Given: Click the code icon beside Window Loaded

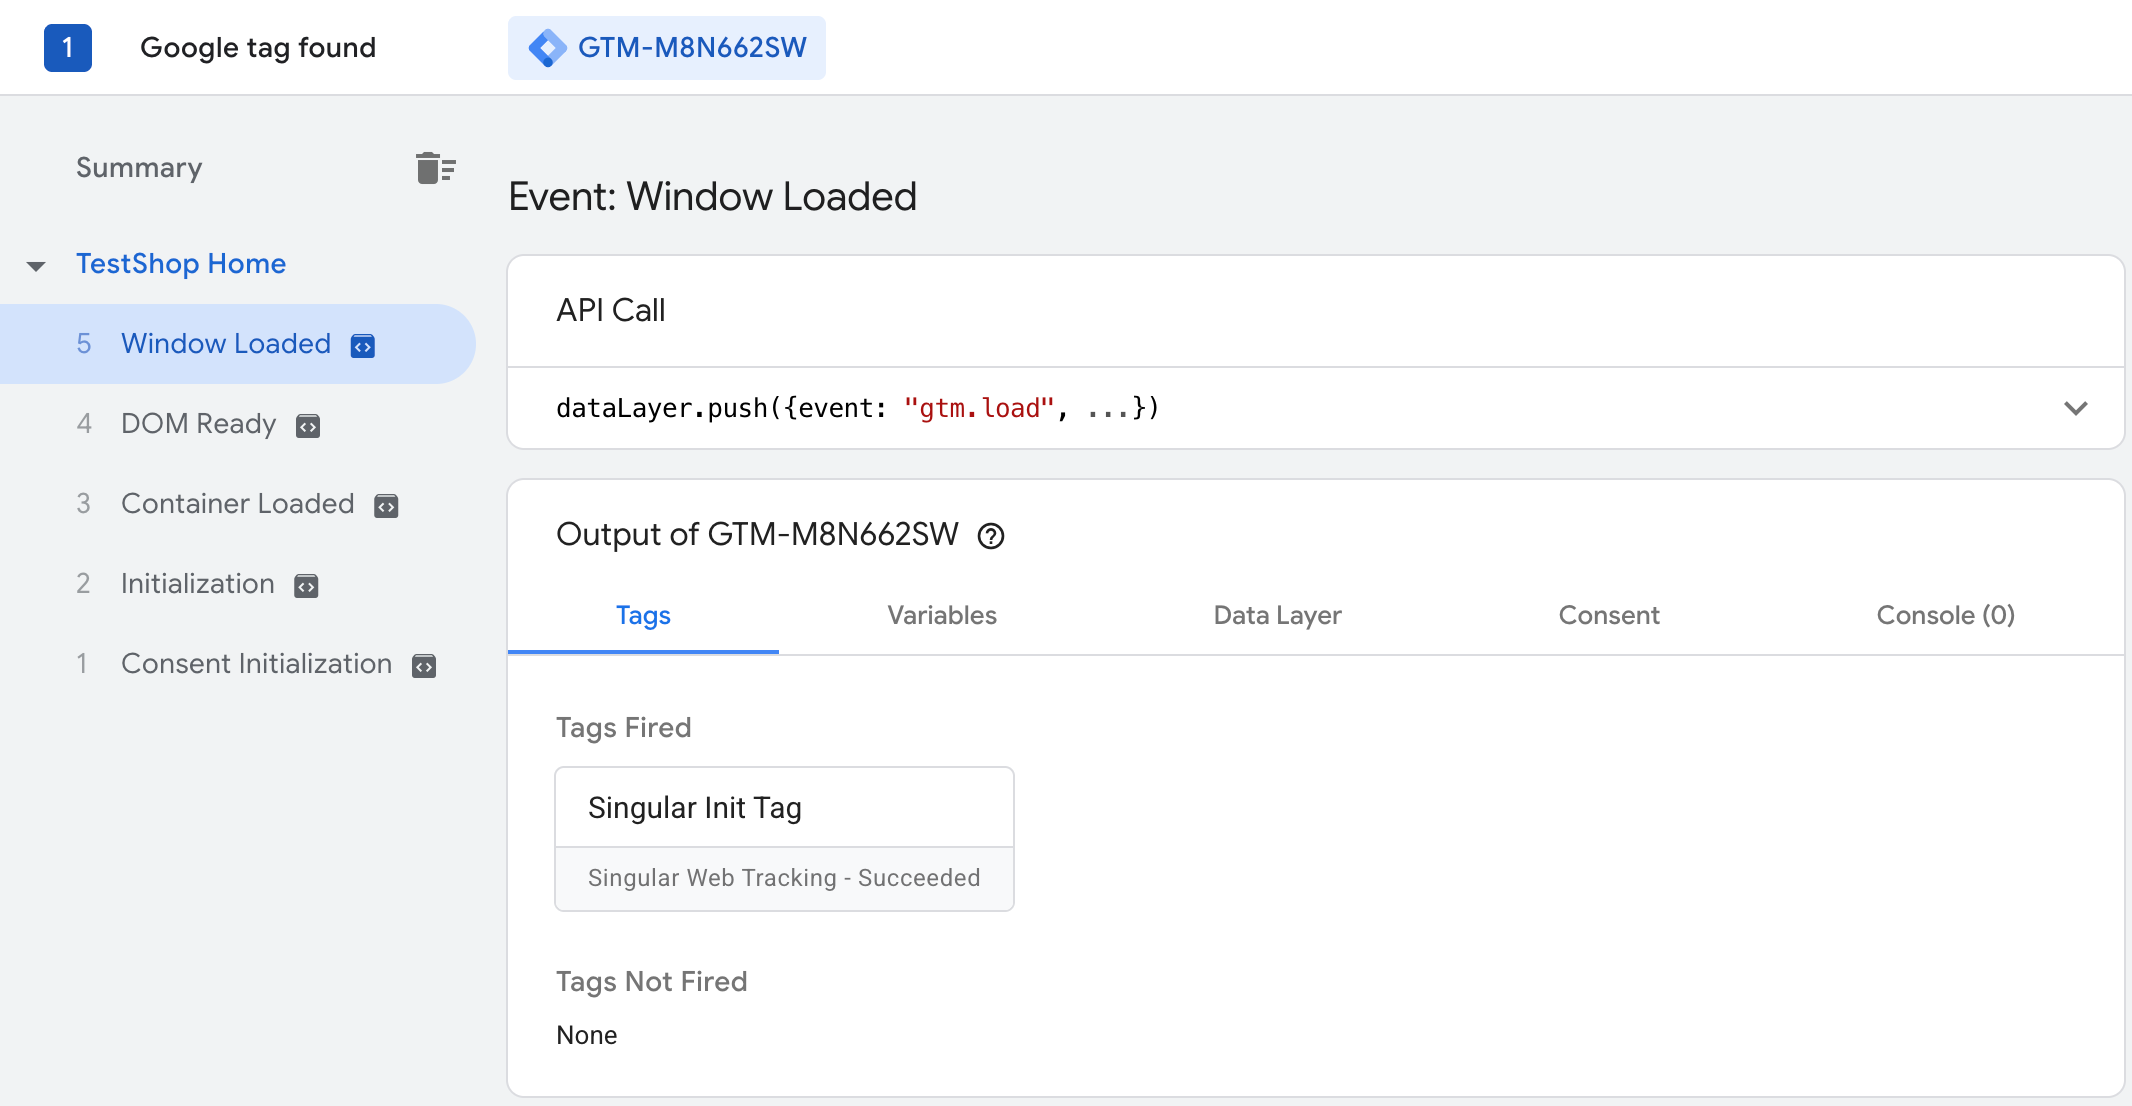Looking at the screenshot, I should (362, 346).
